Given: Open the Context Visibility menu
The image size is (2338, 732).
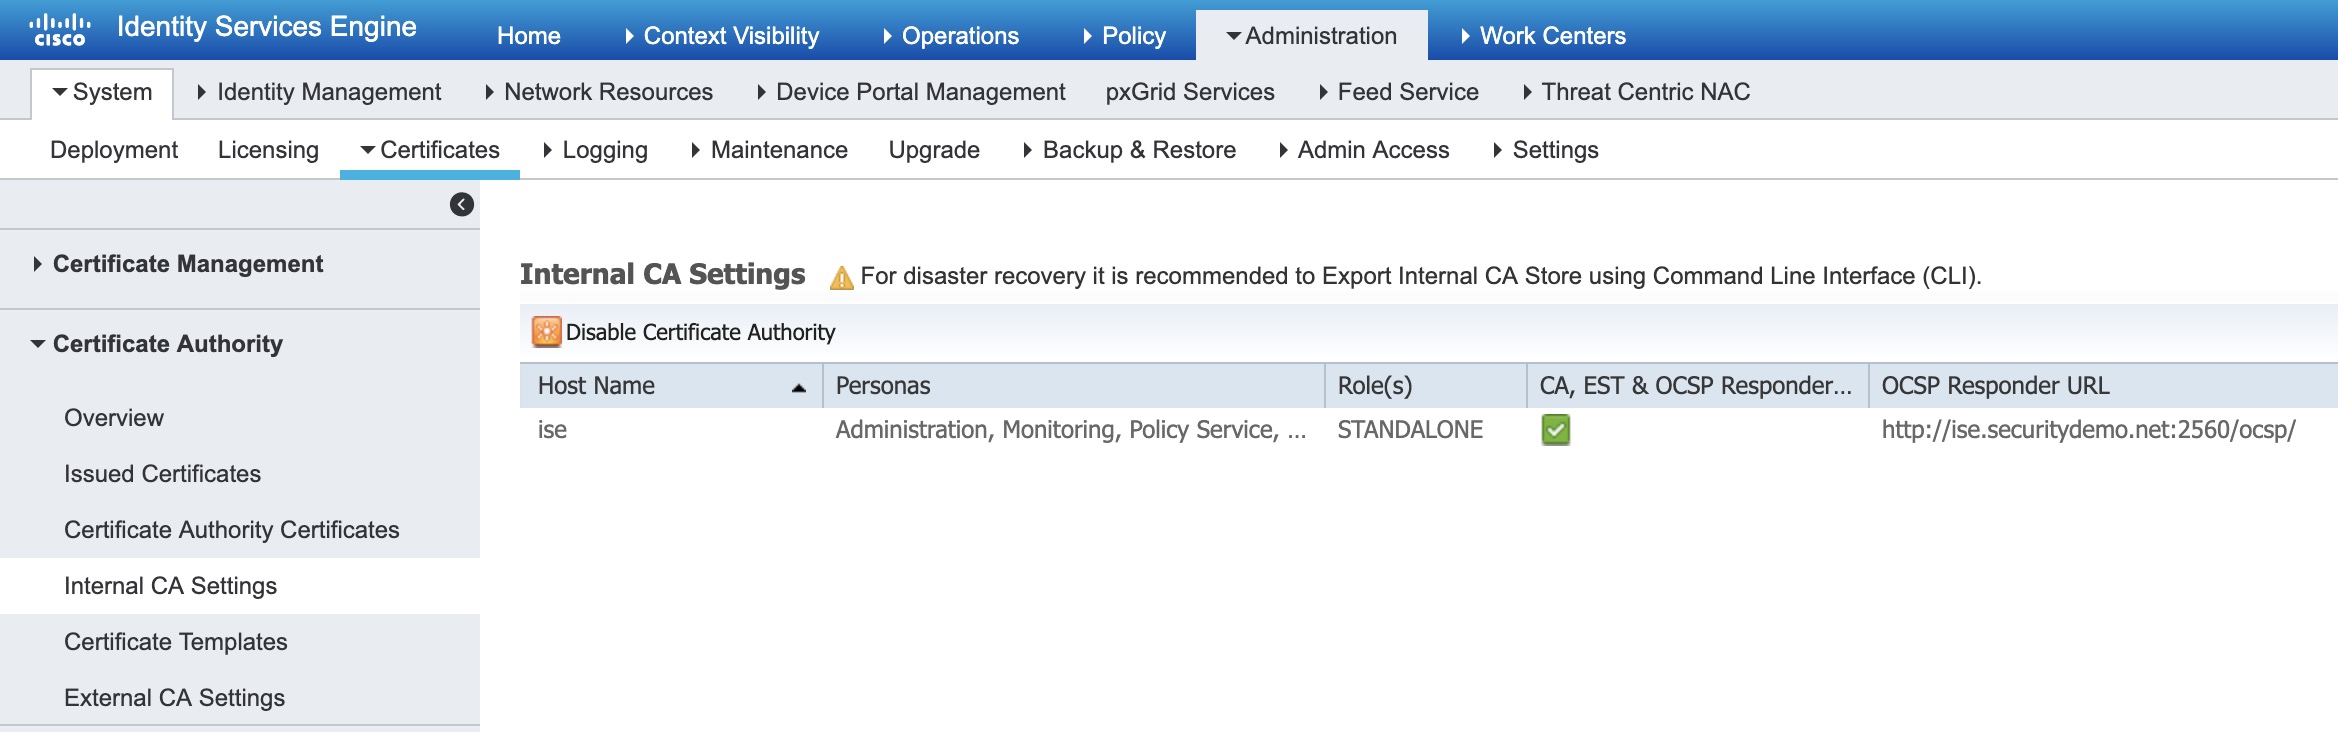Looking at the screenshot, I should click(722, 36).
